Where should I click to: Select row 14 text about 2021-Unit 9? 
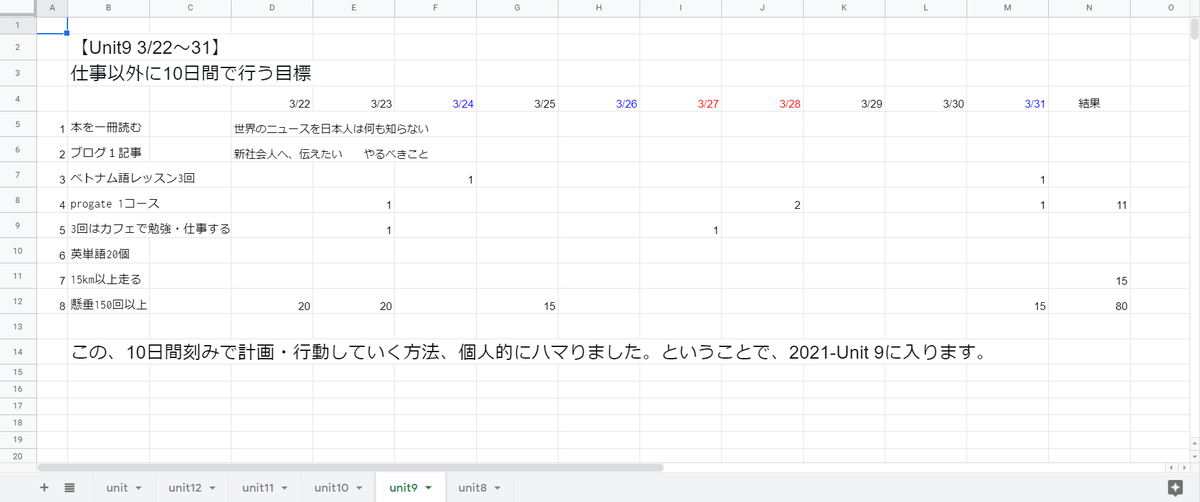click(528, 352)
